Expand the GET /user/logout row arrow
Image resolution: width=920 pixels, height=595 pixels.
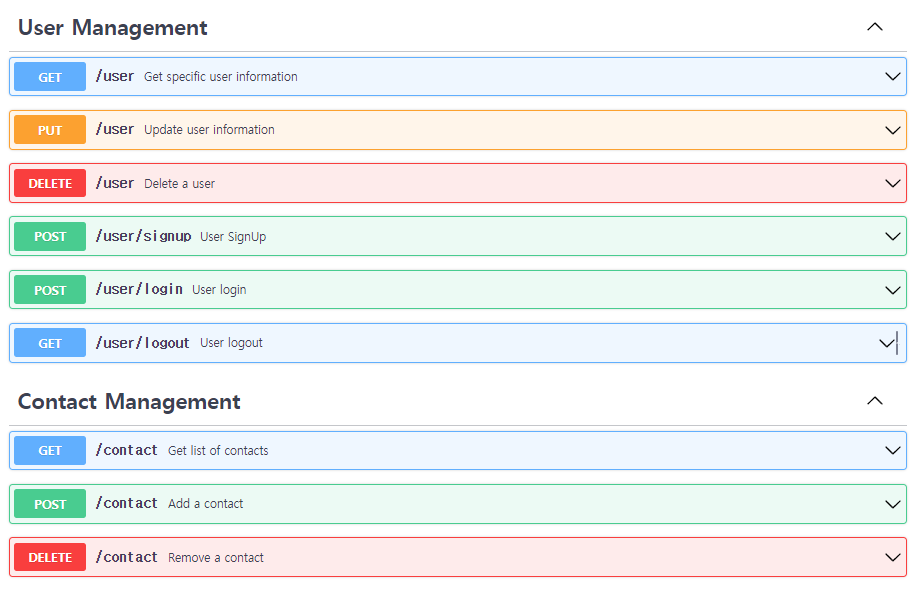point(887,343)
